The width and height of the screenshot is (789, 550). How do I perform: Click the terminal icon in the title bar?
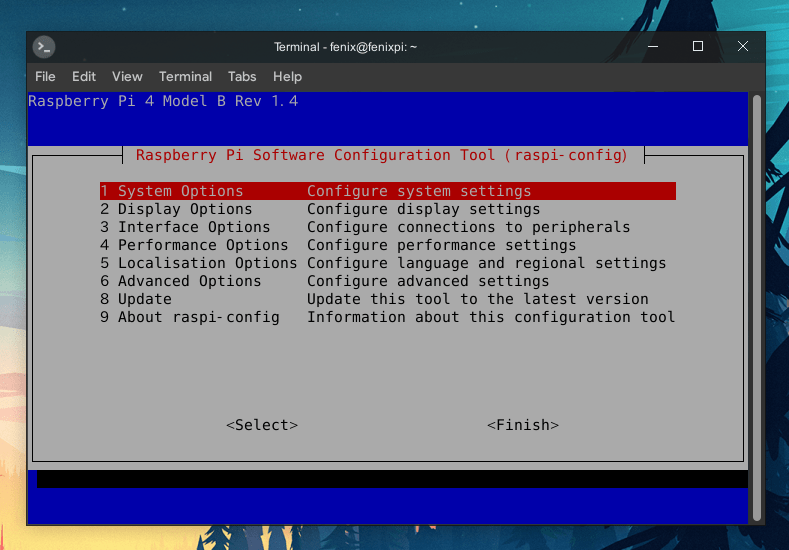pos(44,47)
